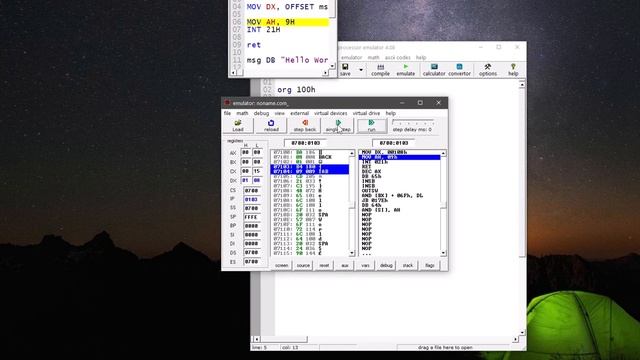
Task: Open the file menu in emulator window
Action: pos(227,113)
